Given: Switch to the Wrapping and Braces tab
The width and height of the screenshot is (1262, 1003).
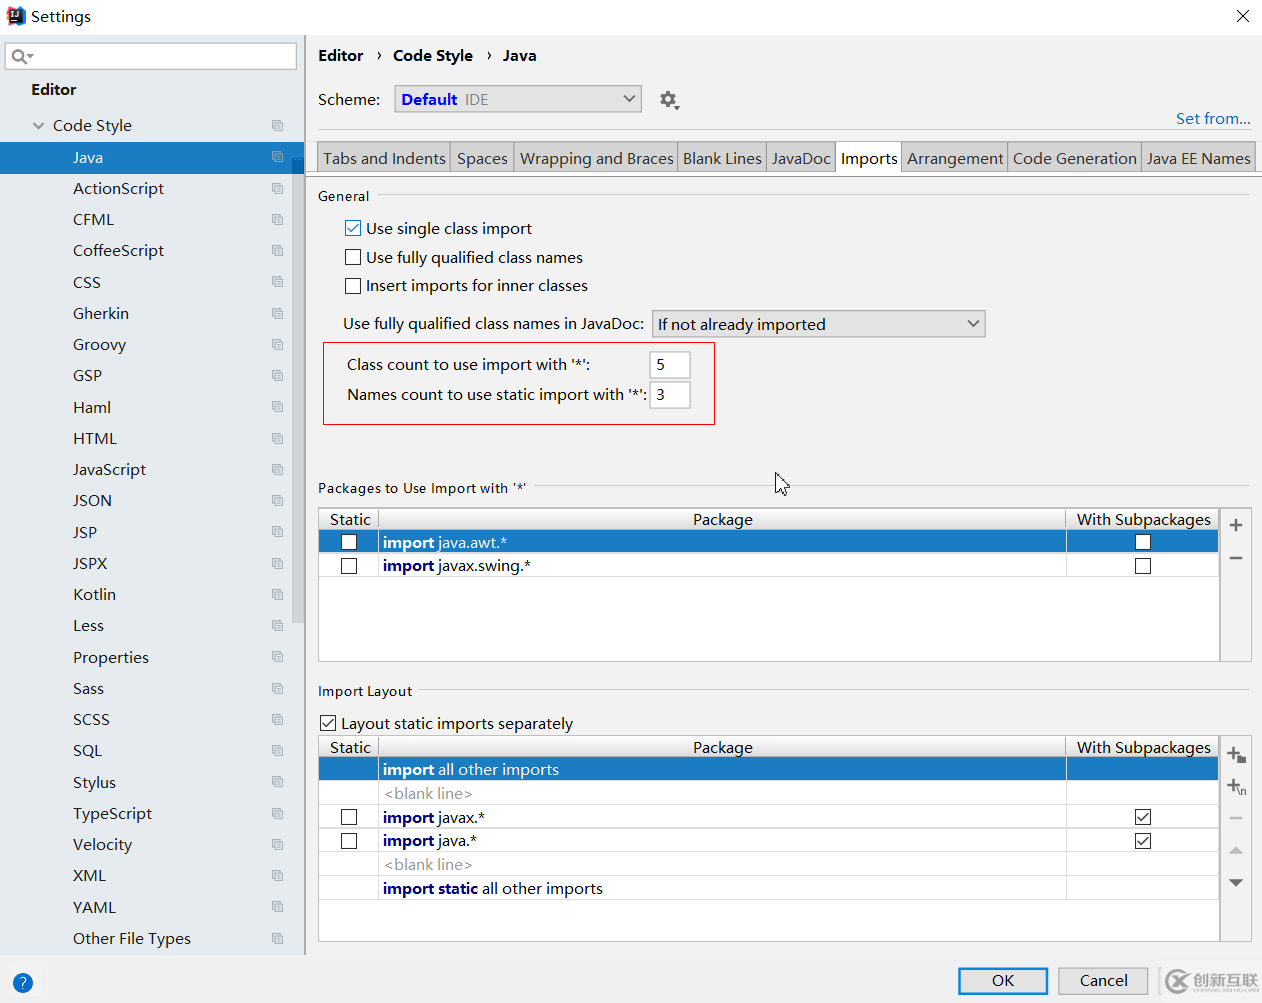Looking at the screenshot, I should pos(596,158).
